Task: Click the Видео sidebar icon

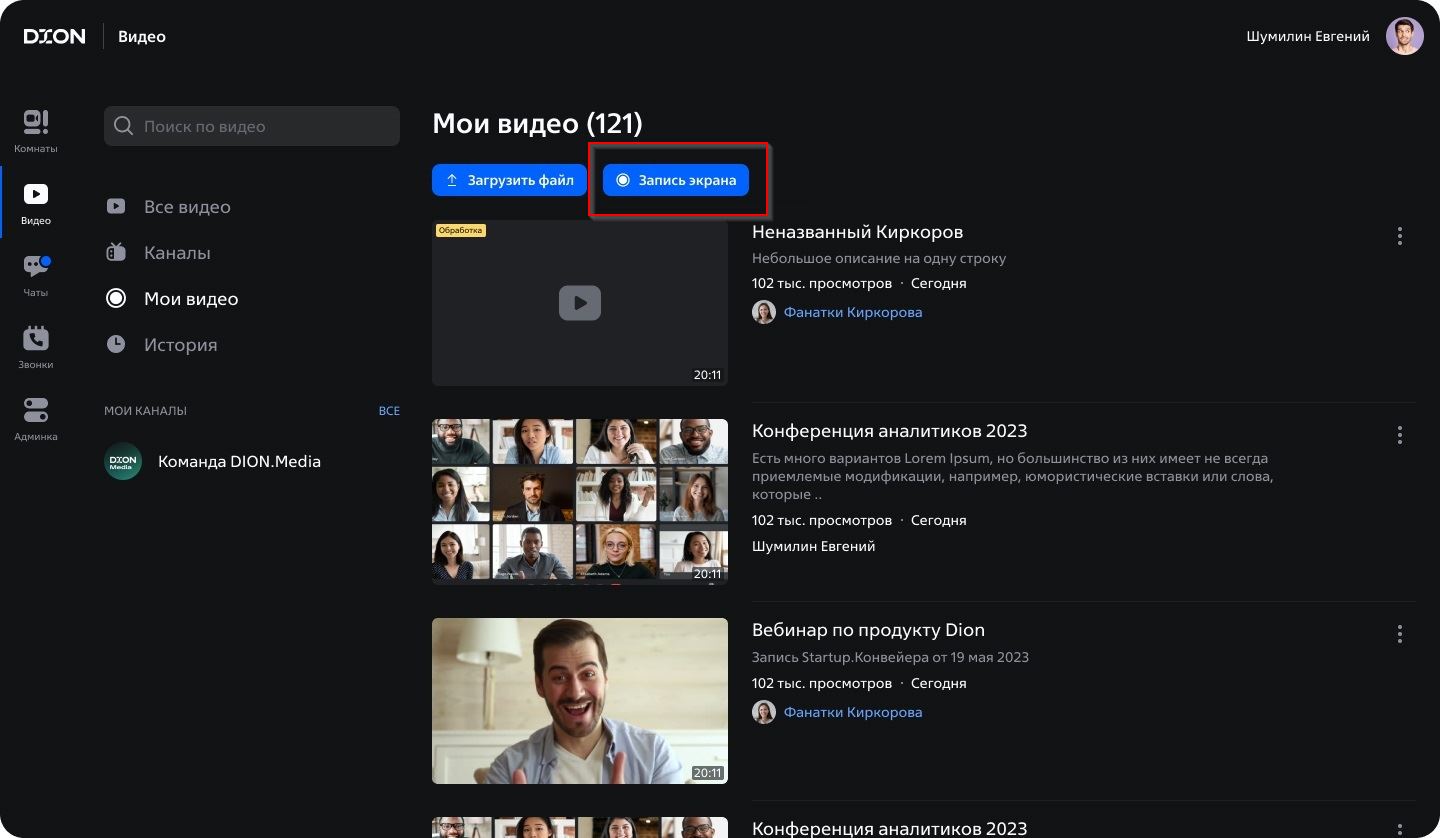Action: point(36,202)
